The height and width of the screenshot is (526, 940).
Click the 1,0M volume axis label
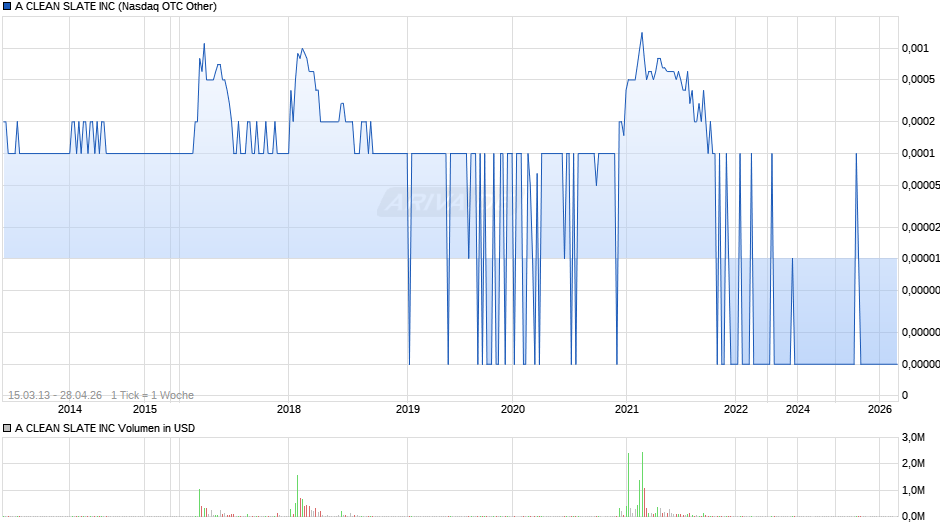913,491
